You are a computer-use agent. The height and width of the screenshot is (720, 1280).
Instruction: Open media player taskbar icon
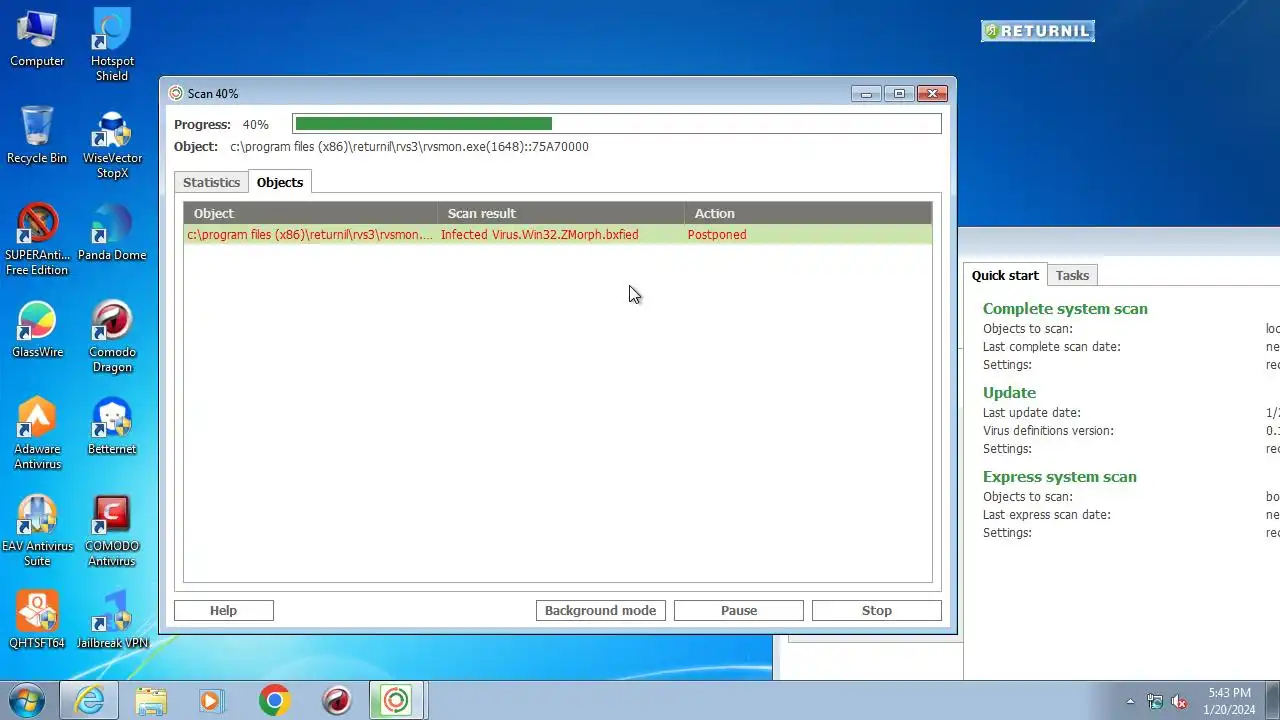(211, 700)
